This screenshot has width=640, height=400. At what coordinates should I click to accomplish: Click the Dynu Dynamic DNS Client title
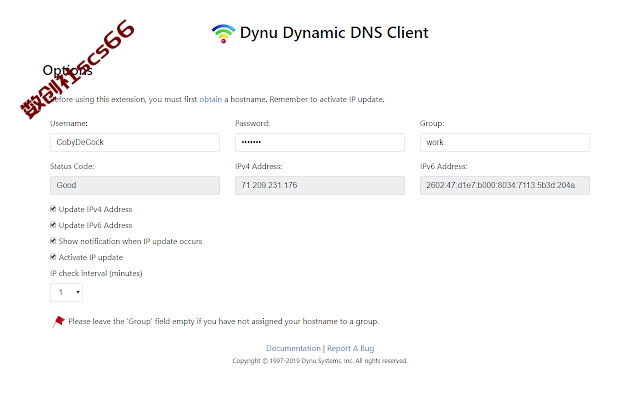click(x=334, y=33)
